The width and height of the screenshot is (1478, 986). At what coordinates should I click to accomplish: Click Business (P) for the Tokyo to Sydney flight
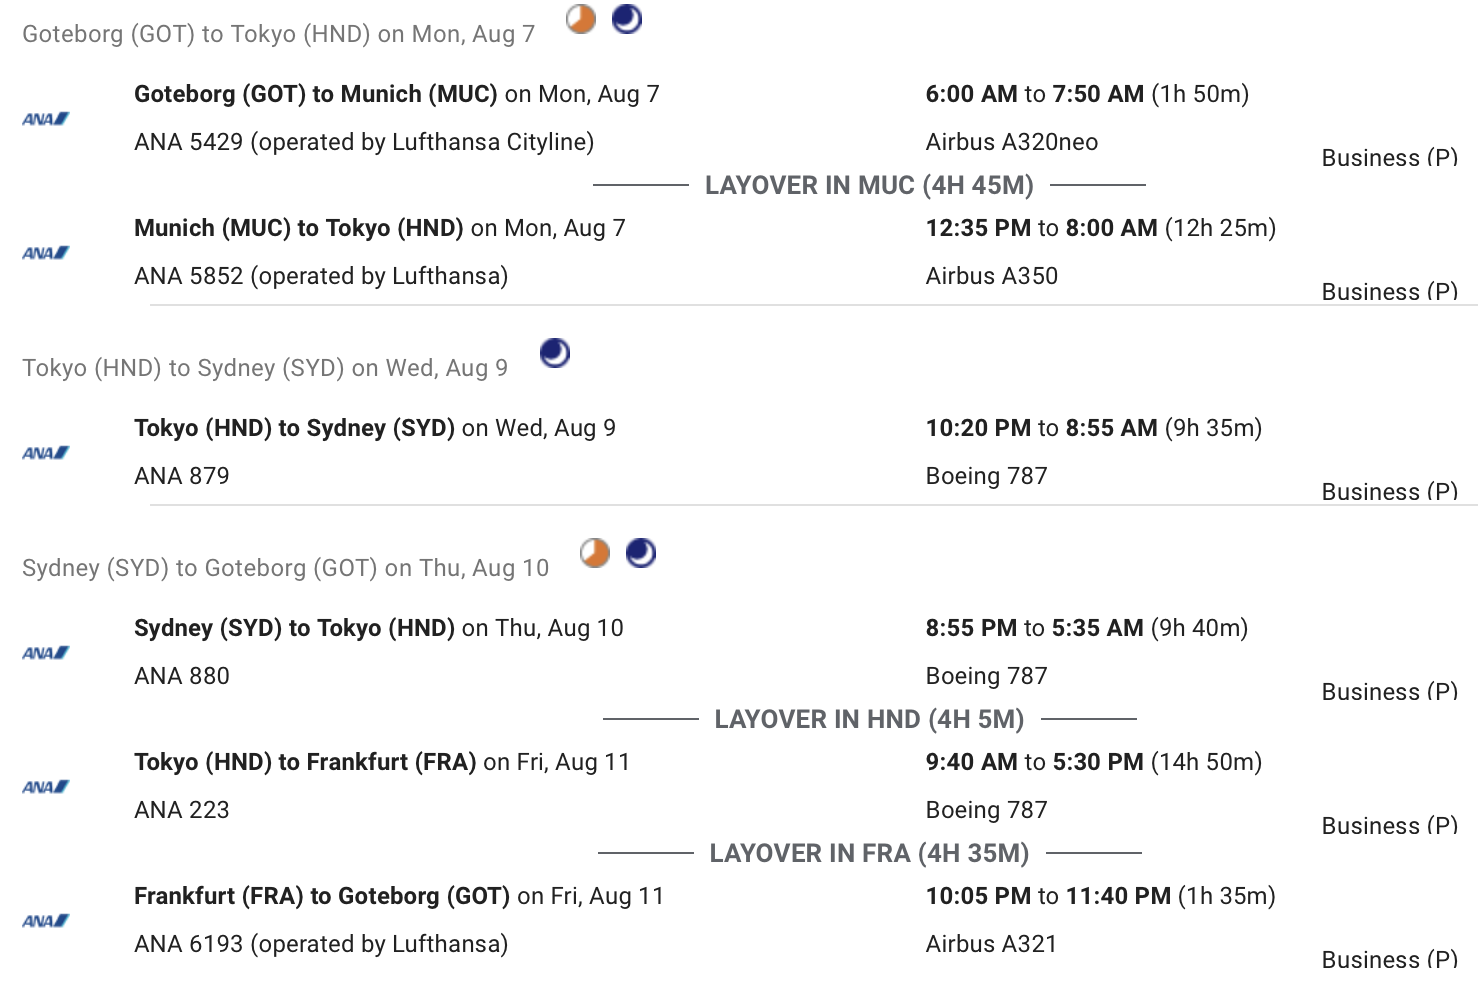point(1389,492)
